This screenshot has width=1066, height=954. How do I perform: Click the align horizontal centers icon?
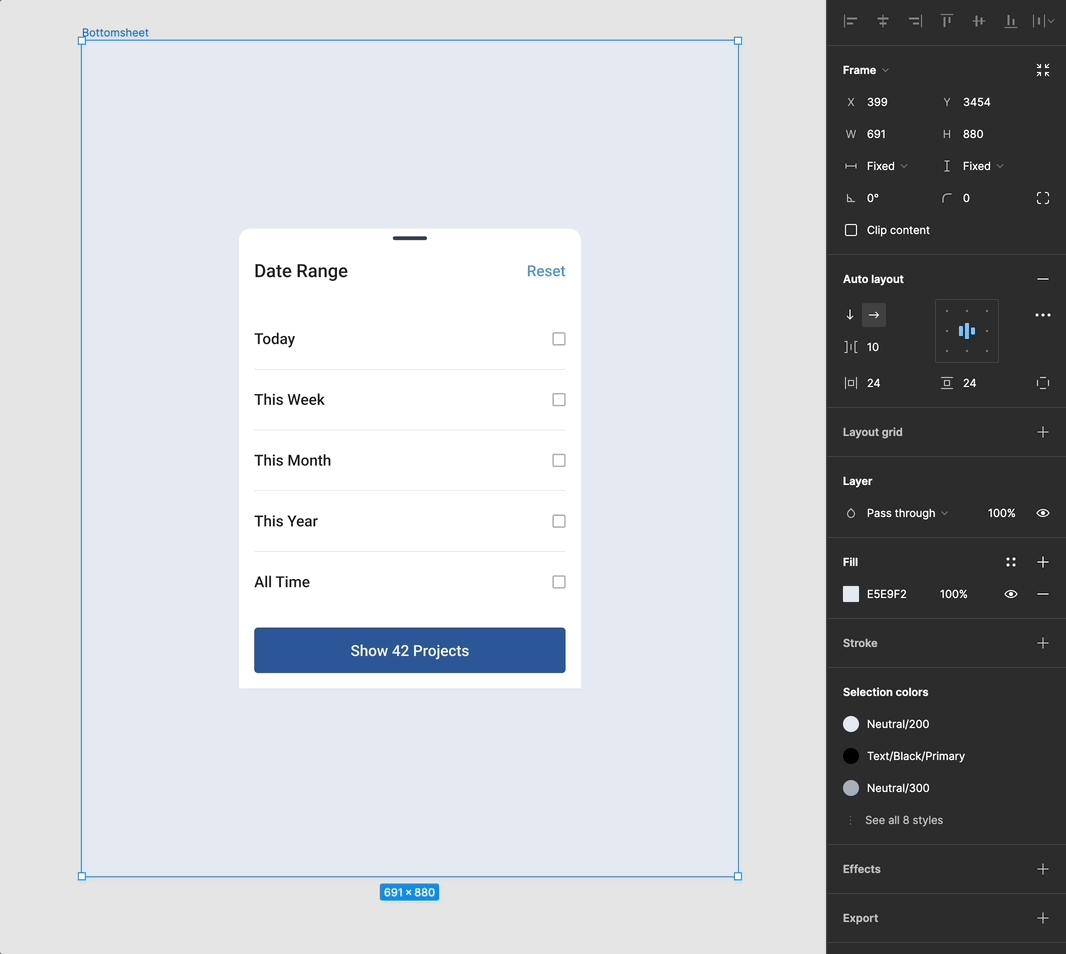click(x=883, y=21)
